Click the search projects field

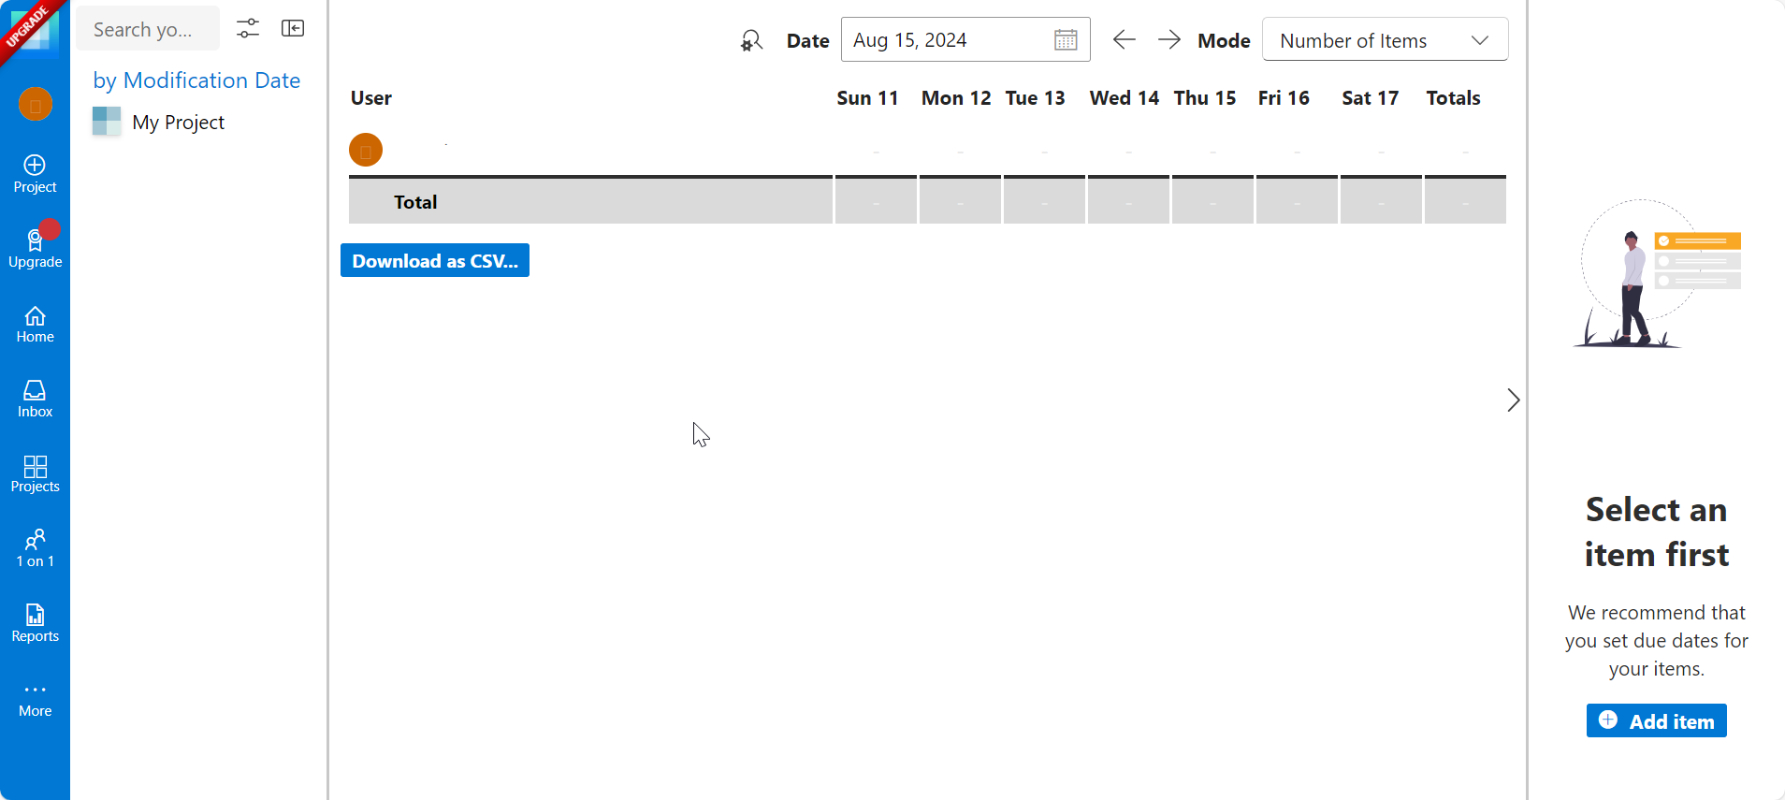pos(148,29)
